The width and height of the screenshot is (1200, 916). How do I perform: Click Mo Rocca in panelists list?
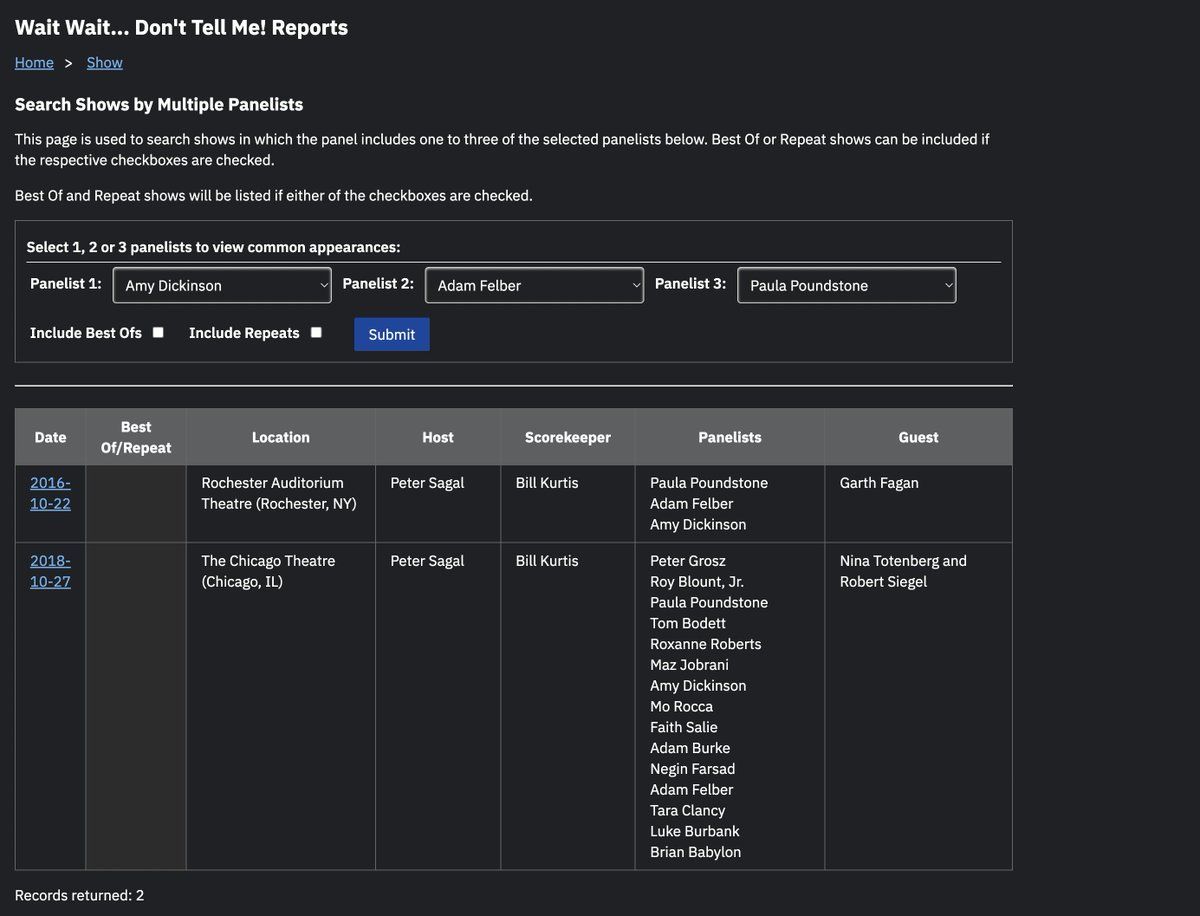pyautogui.click(x=681, y=706)
